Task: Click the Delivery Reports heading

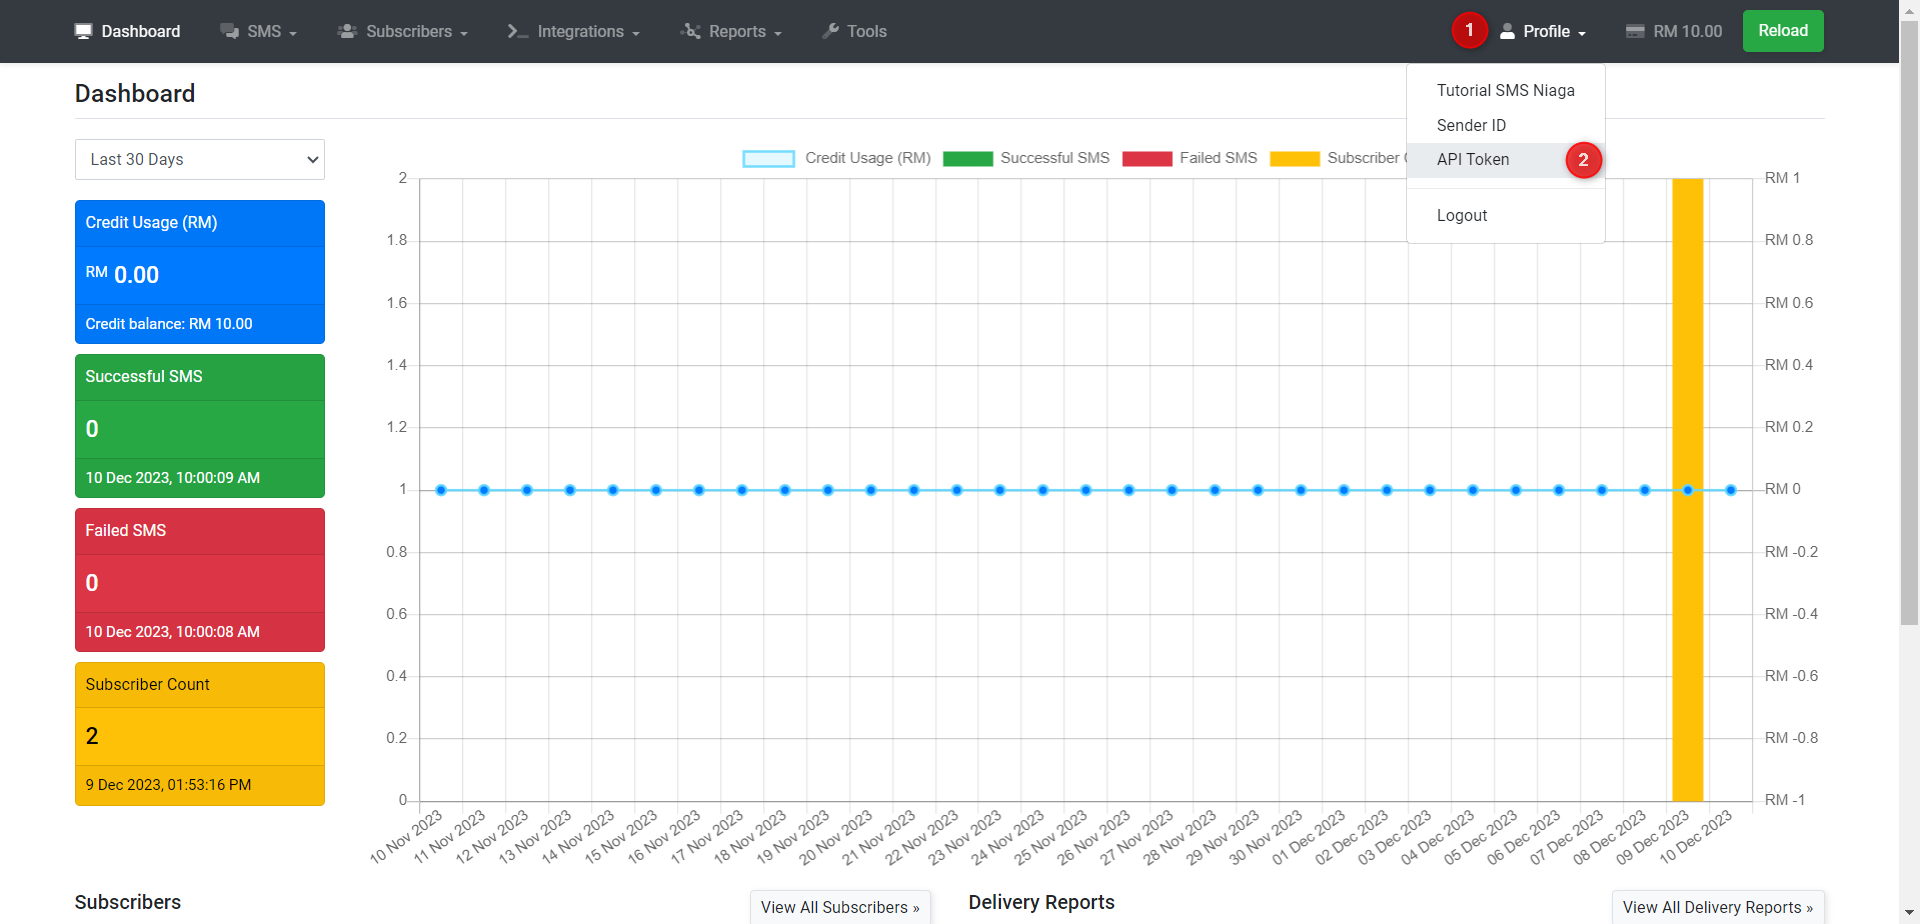Action: [x=1041, y=902]
